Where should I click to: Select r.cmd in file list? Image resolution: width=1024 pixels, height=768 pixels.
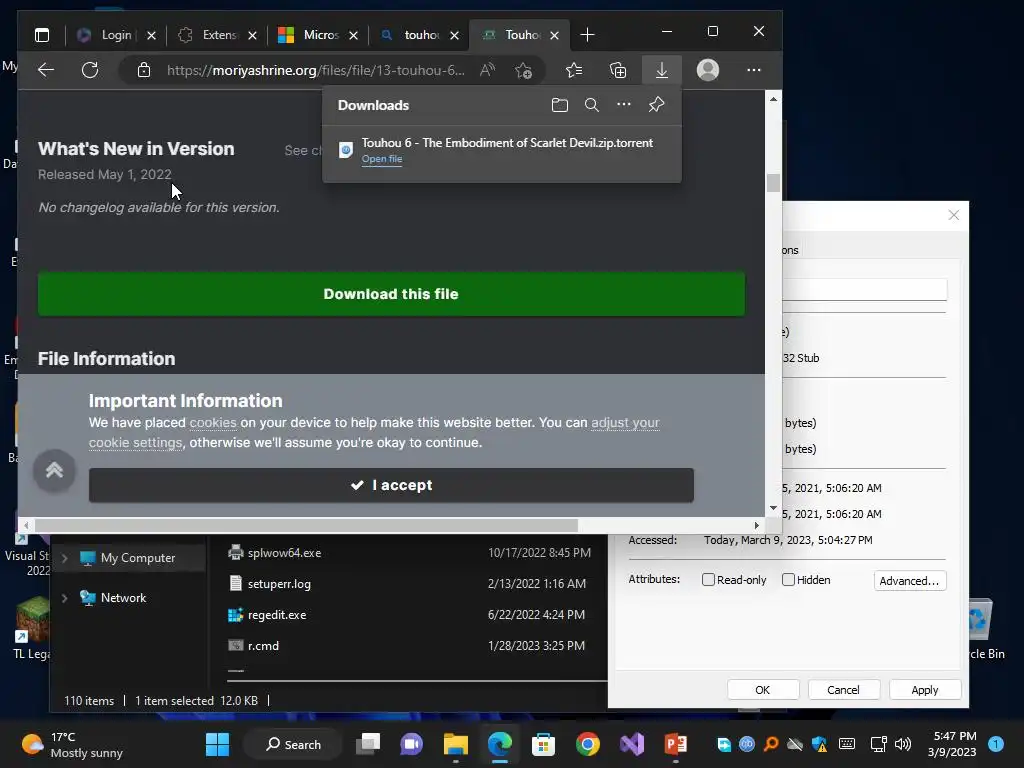click(x=263, y=646)
